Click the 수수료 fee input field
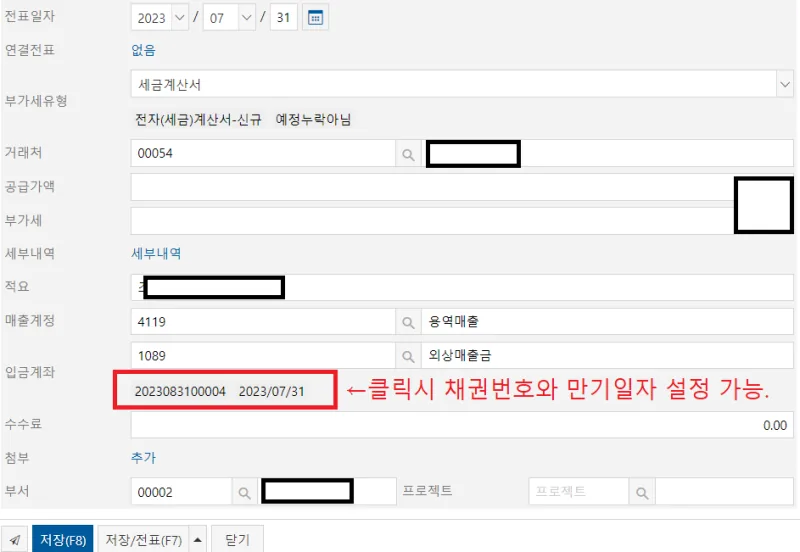 (462, 425)
